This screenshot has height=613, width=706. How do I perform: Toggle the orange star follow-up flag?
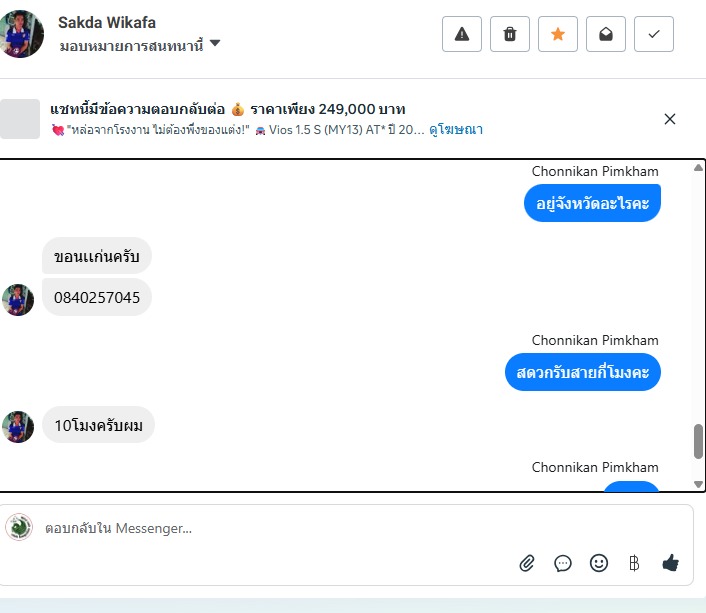558,34
